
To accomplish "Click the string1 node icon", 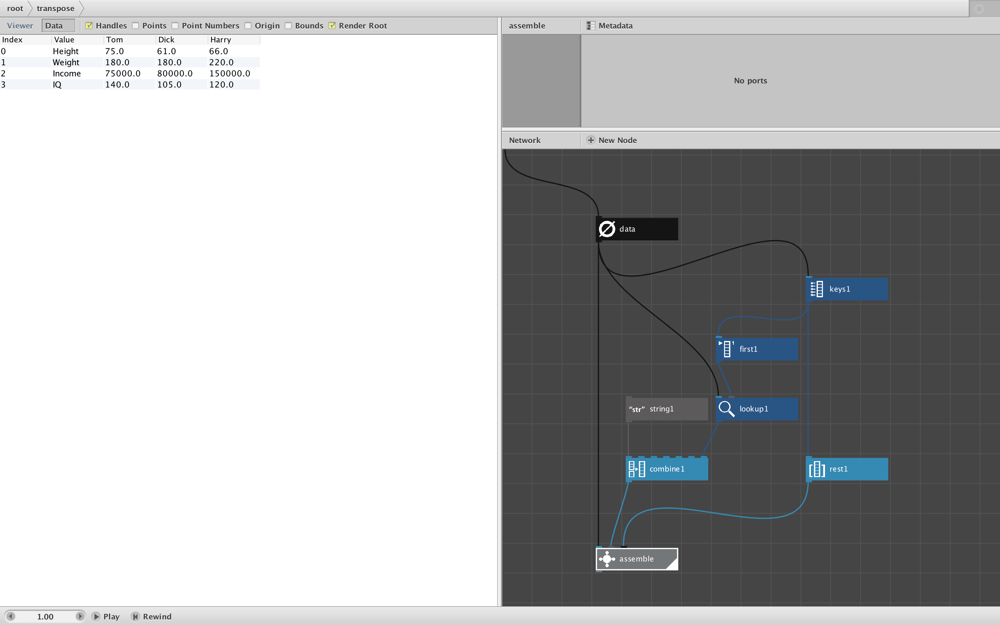I will click(x=636, y=409).
